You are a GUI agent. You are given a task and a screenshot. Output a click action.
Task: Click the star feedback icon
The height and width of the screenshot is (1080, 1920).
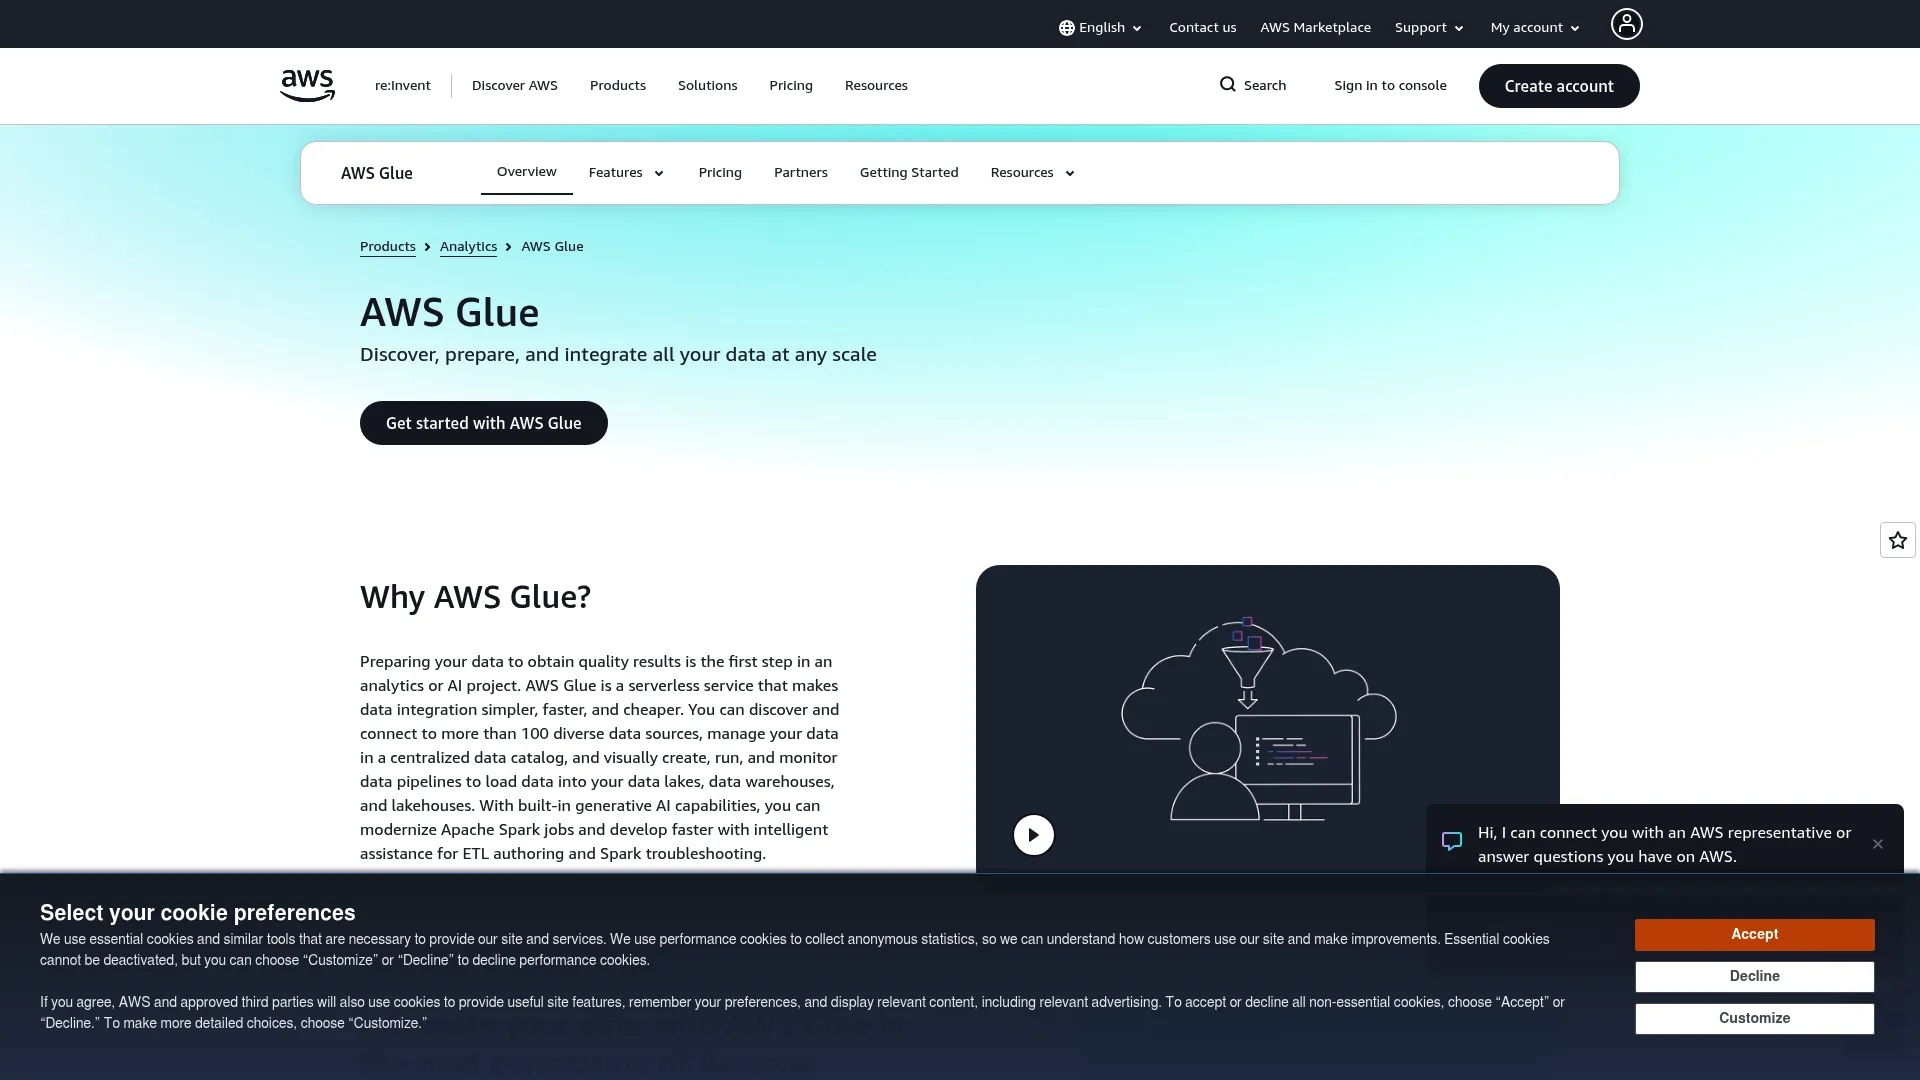1898,540
